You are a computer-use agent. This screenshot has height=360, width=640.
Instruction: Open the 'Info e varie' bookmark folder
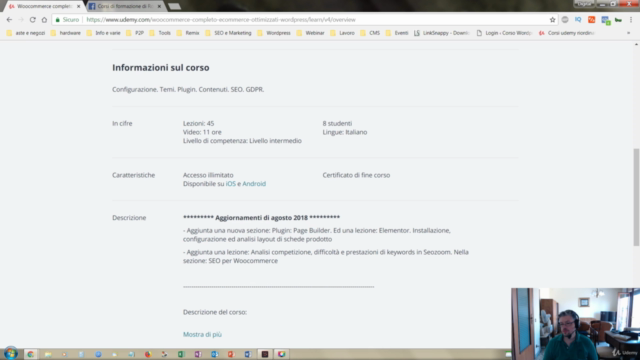click(x=104, y=33)
